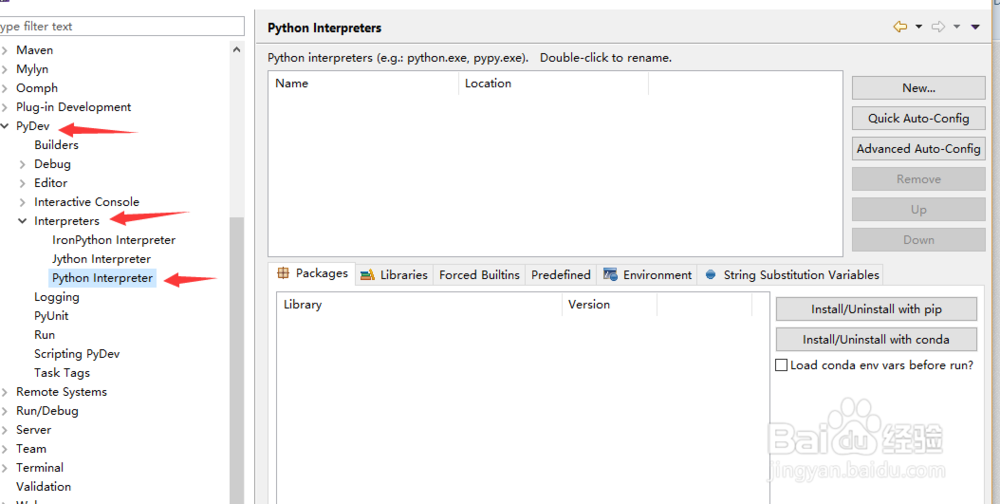1000x504 pixels.
Task: Click Install/Uninstall with conda
Action: [876, 339]
